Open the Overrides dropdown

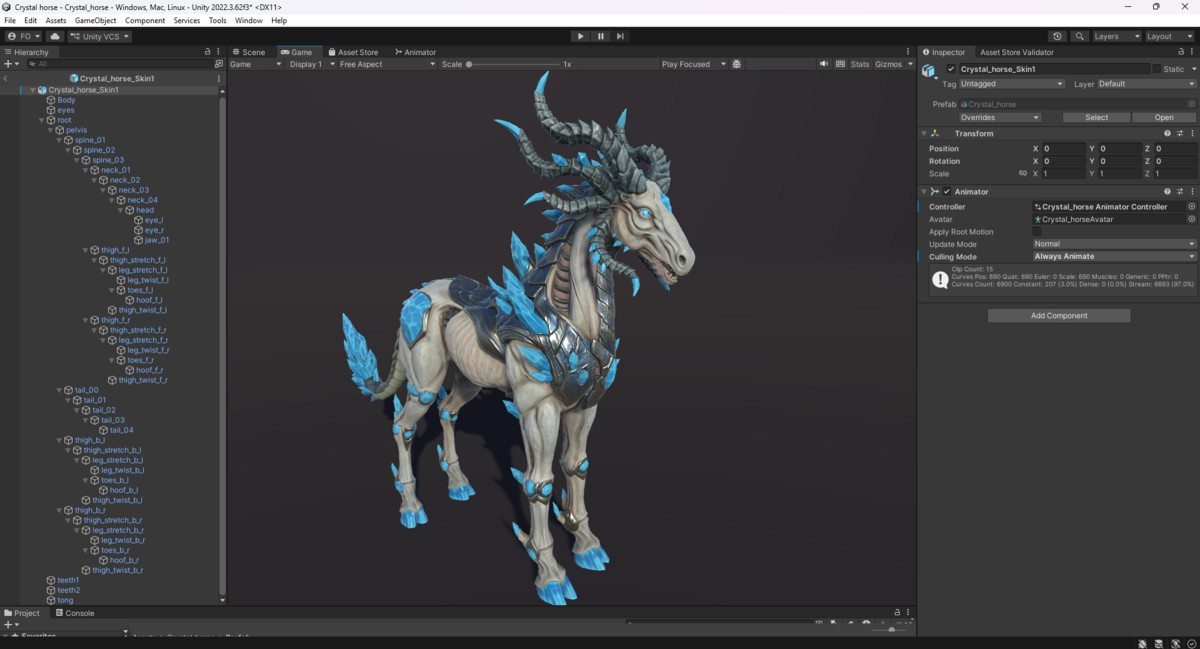(1000, 117)
